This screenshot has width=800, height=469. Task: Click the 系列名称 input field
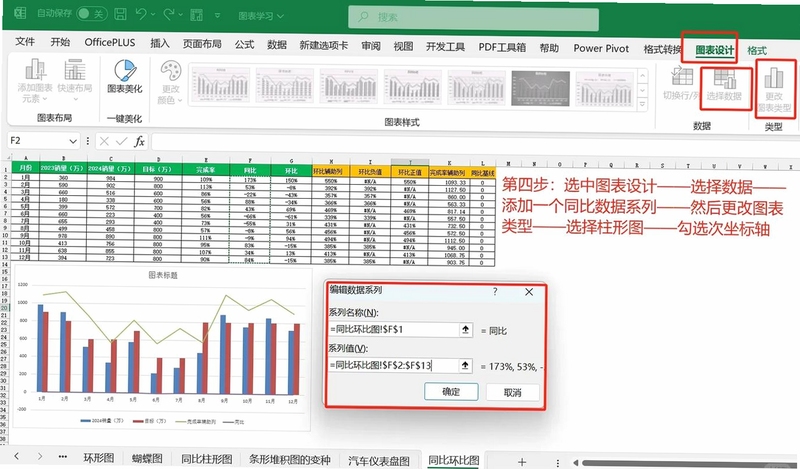(x=393, y=330)
